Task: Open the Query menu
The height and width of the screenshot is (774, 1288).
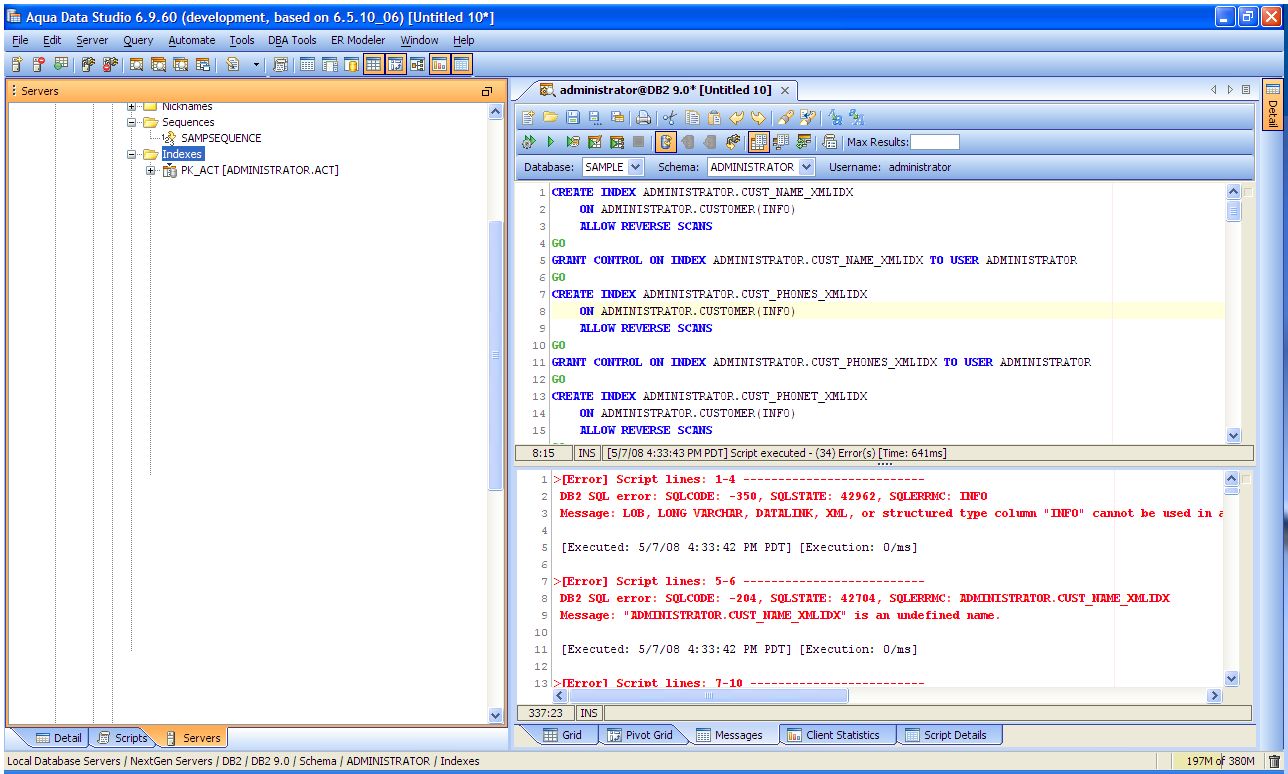Action: [138, 40]
